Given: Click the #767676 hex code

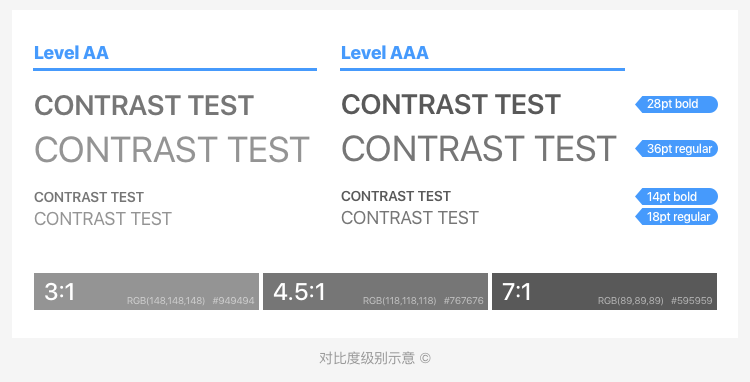Looking at the screenshot, I should pyautogui.click(x=463, y=301).
